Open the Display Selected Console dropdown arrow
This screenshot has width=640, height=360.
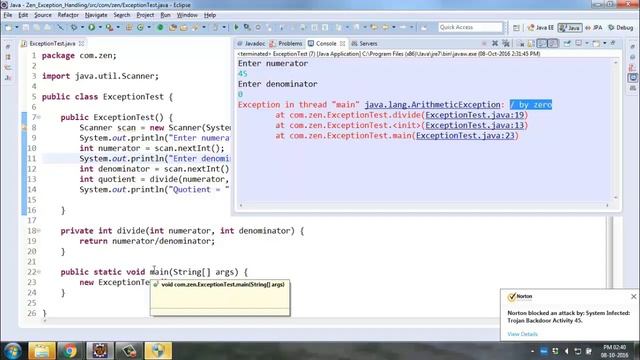tap(587, 43)
